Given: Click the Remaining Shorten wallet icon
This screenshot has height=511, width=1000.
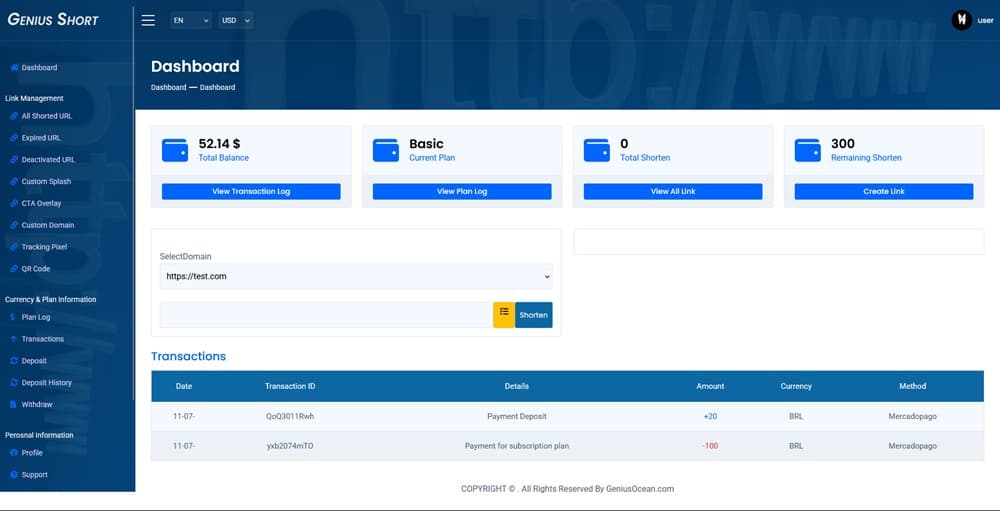Looking at the screenshot, I should pos(808,150).
